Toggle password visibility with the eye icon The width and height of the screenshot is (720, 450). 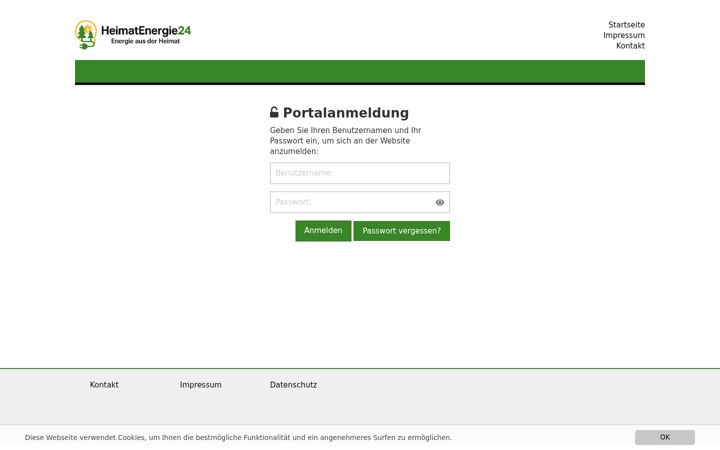click(x=439, y=202)
